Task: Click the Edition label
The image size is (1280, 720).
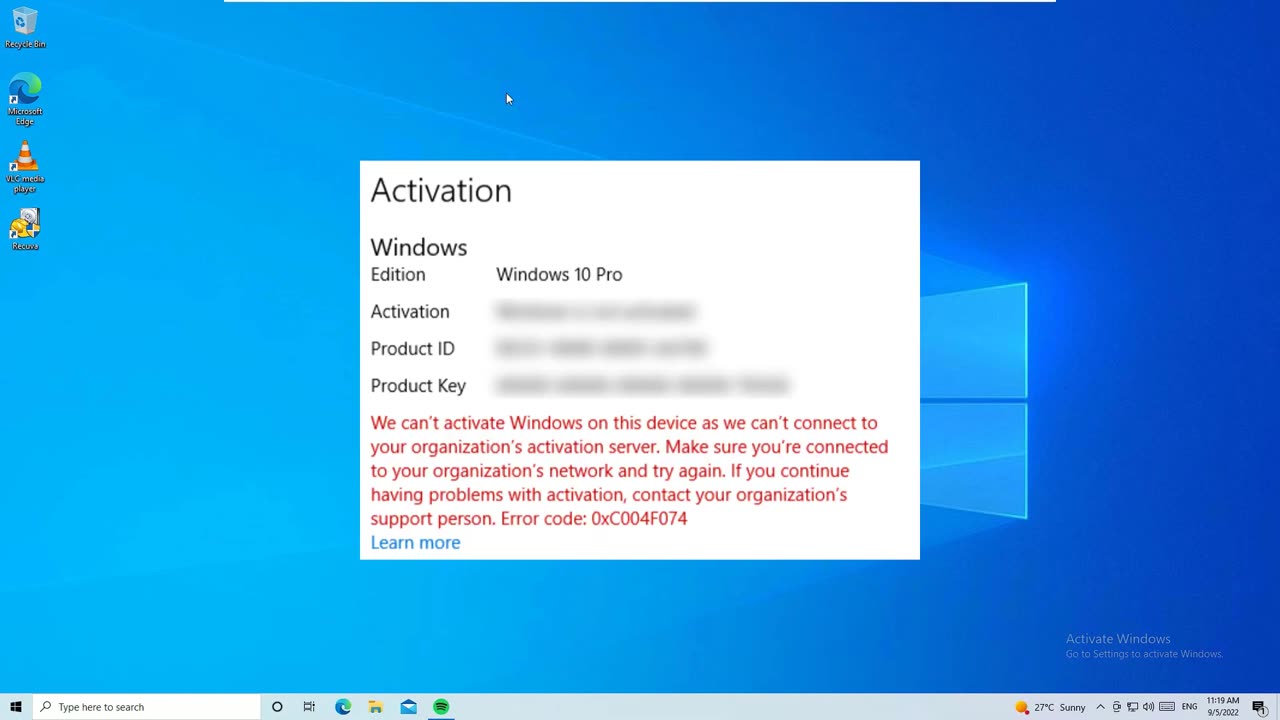Action: [398, 274]
